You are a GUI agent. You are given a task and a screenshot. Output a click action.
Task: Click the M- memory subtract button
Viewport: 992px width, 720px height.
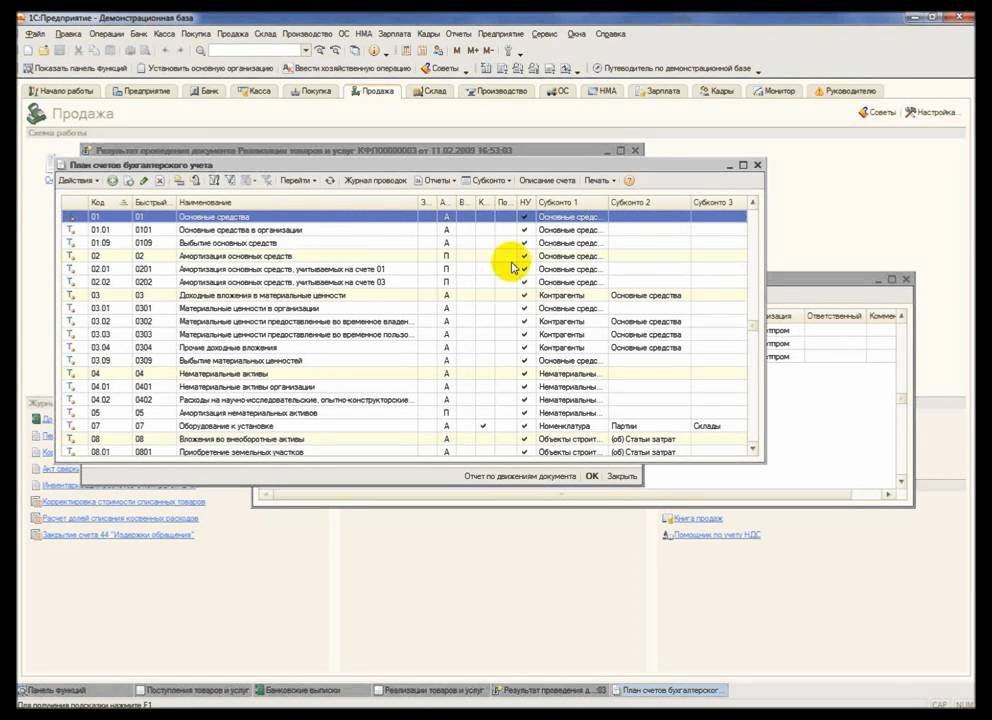tap(488, 51)
